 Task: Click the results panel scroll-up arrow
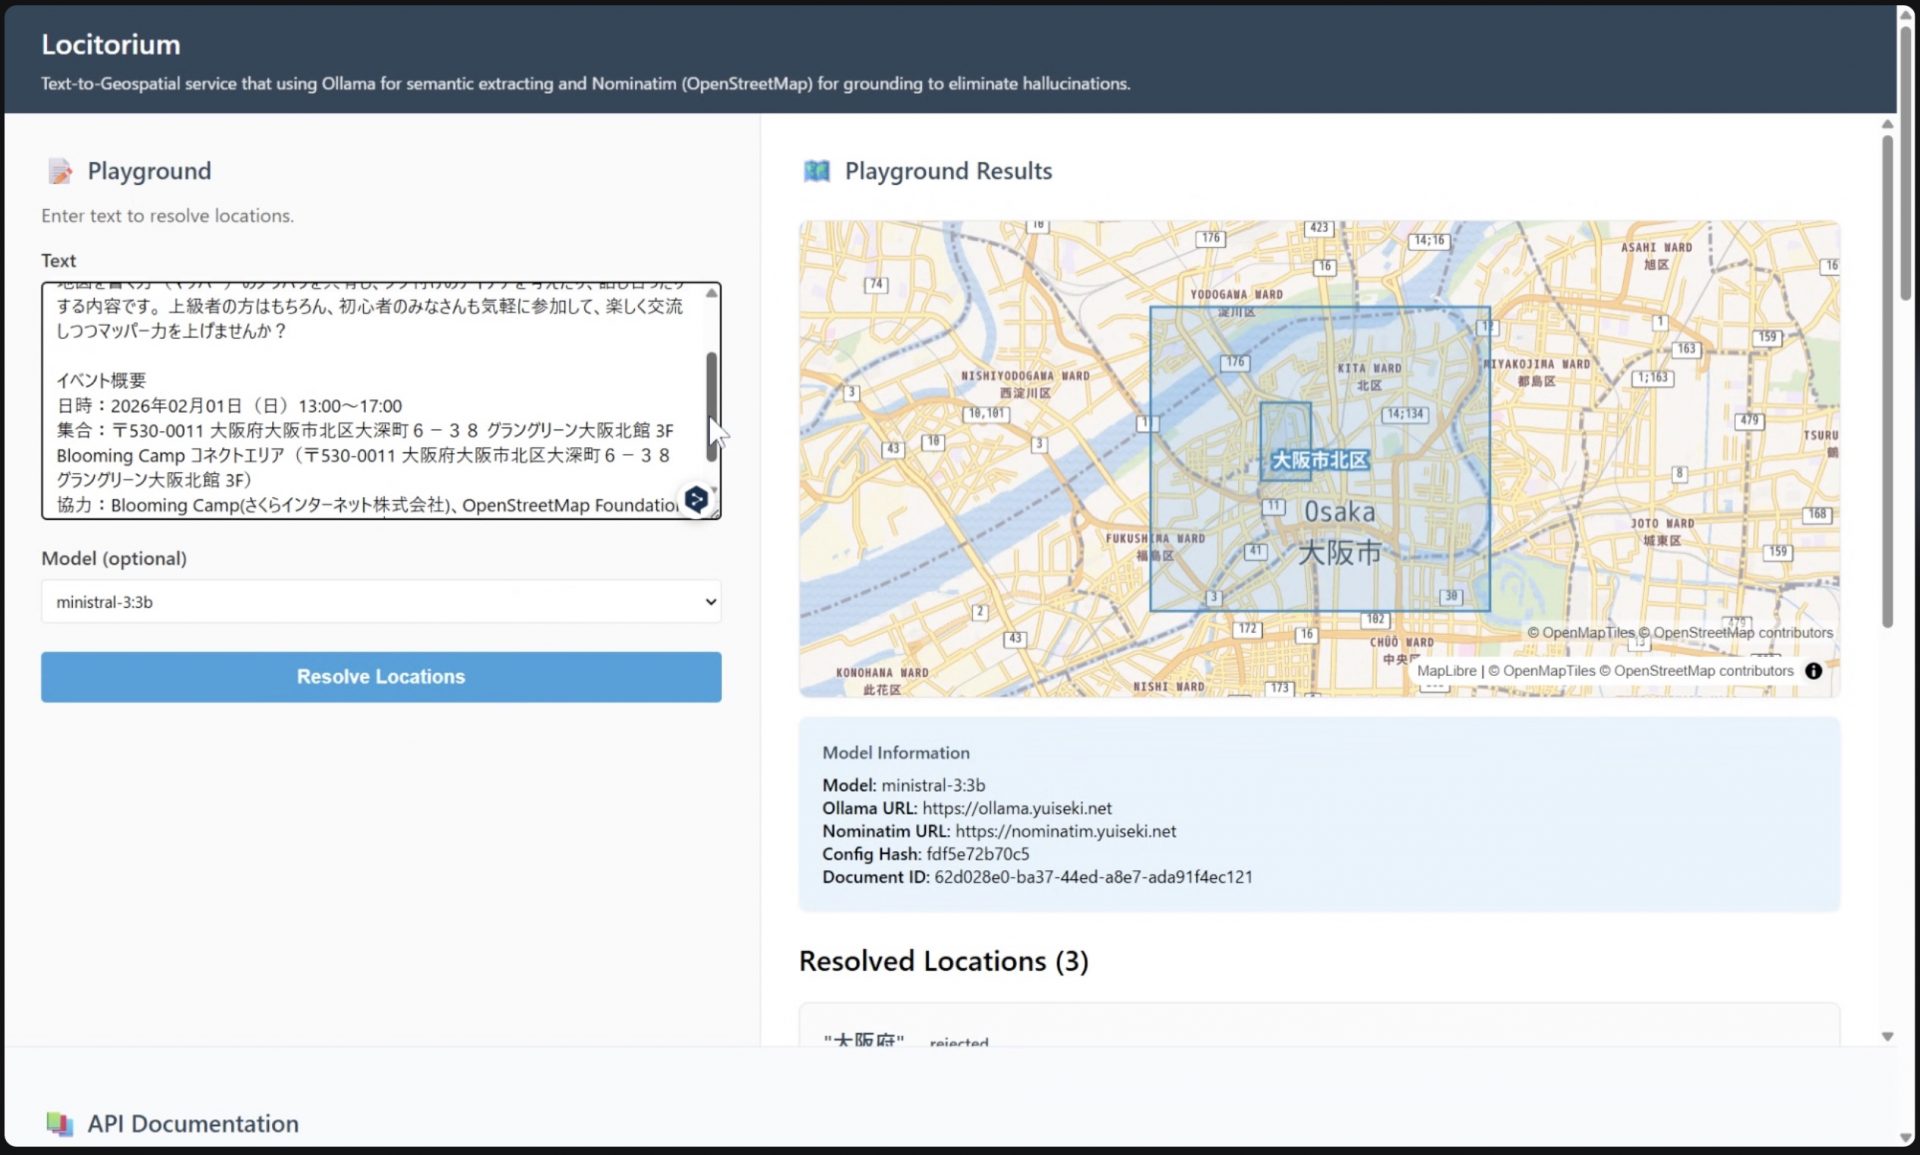click(1887, 125)
